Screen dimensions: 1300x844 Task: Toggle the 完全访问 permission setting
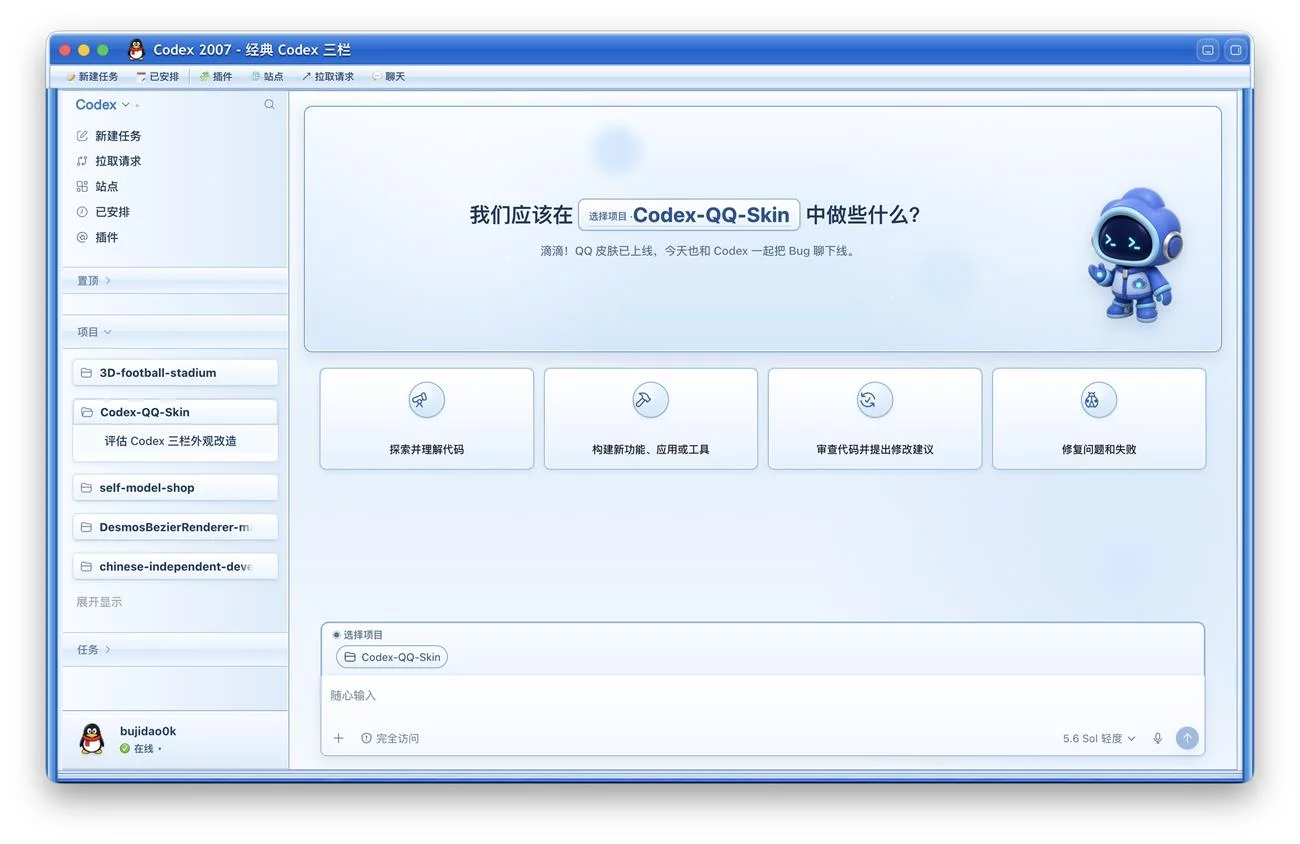(390, 738)
